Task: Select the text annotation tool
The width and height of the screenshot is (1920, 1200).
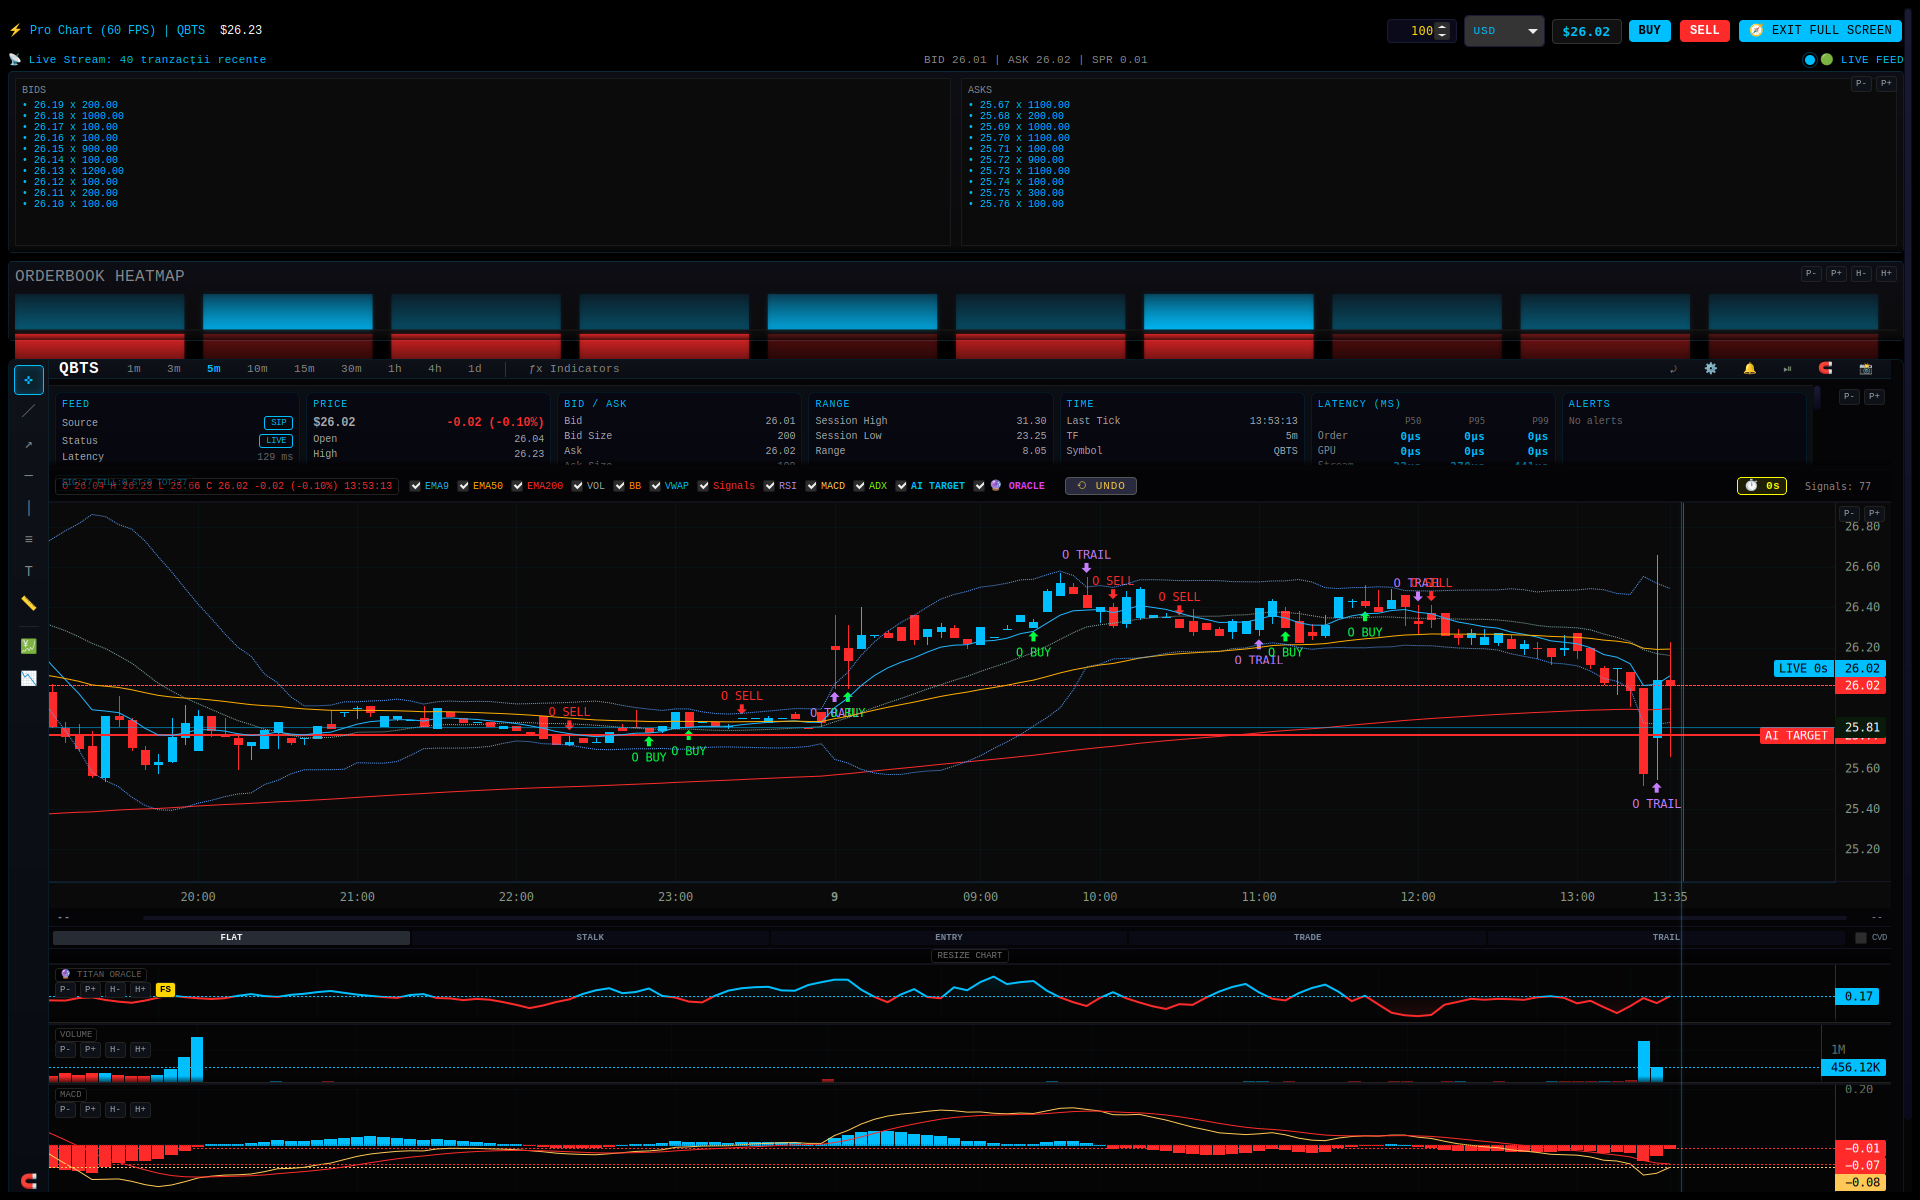Action: click(29, 571)
